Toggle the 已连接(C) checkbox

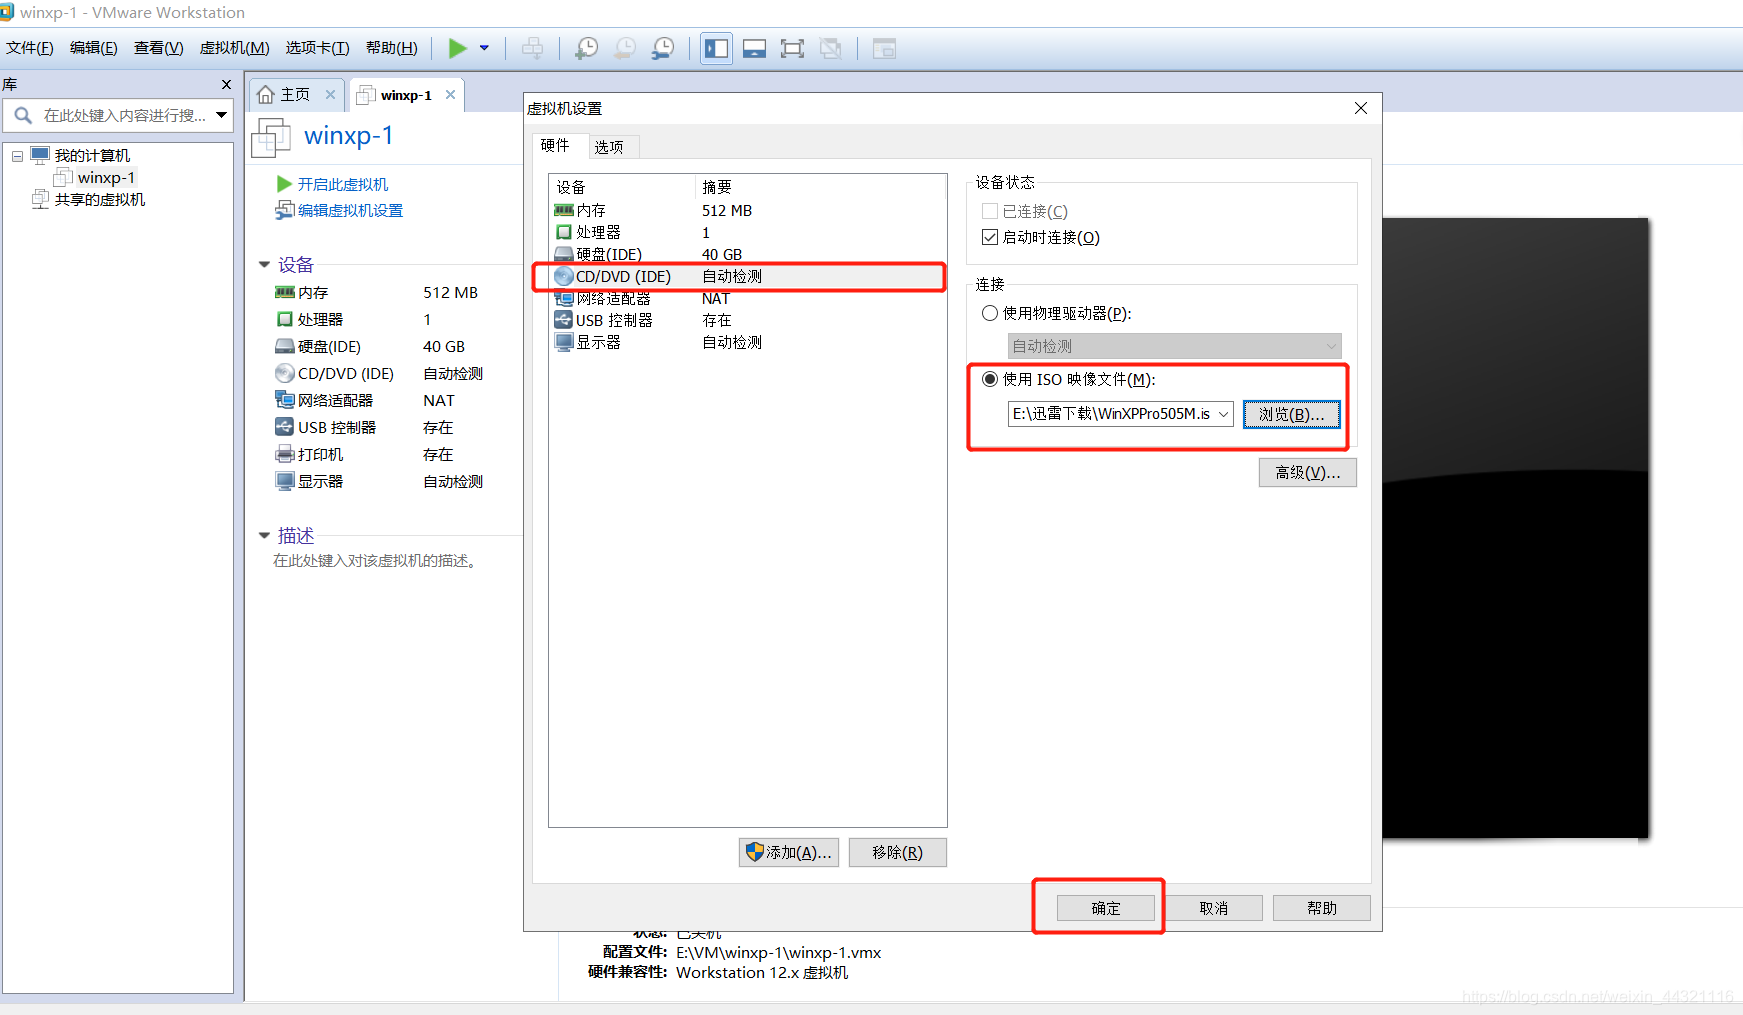coord(990,212)
